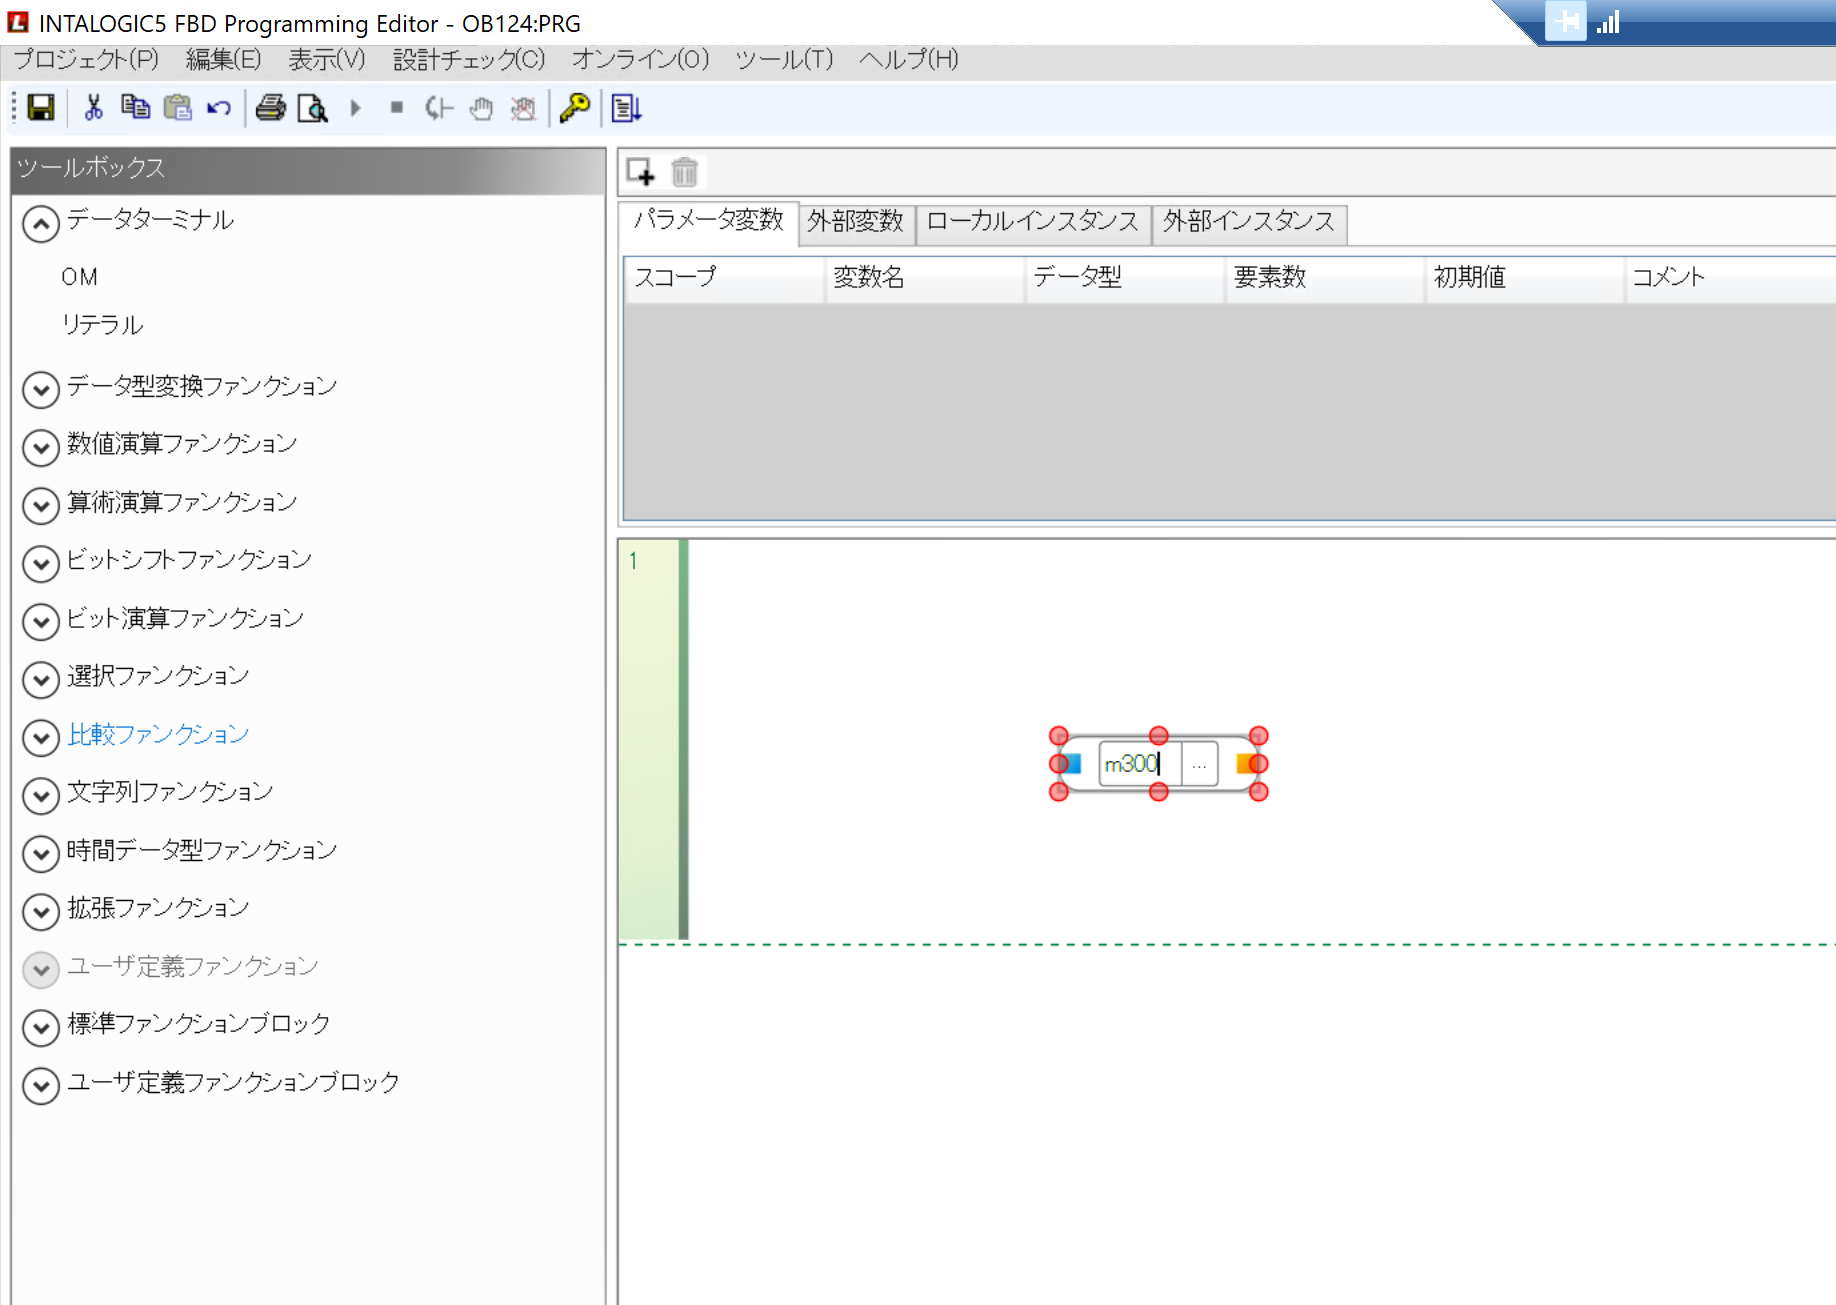
Task: Collapse the データターミナル section
Action: [41, 224]
